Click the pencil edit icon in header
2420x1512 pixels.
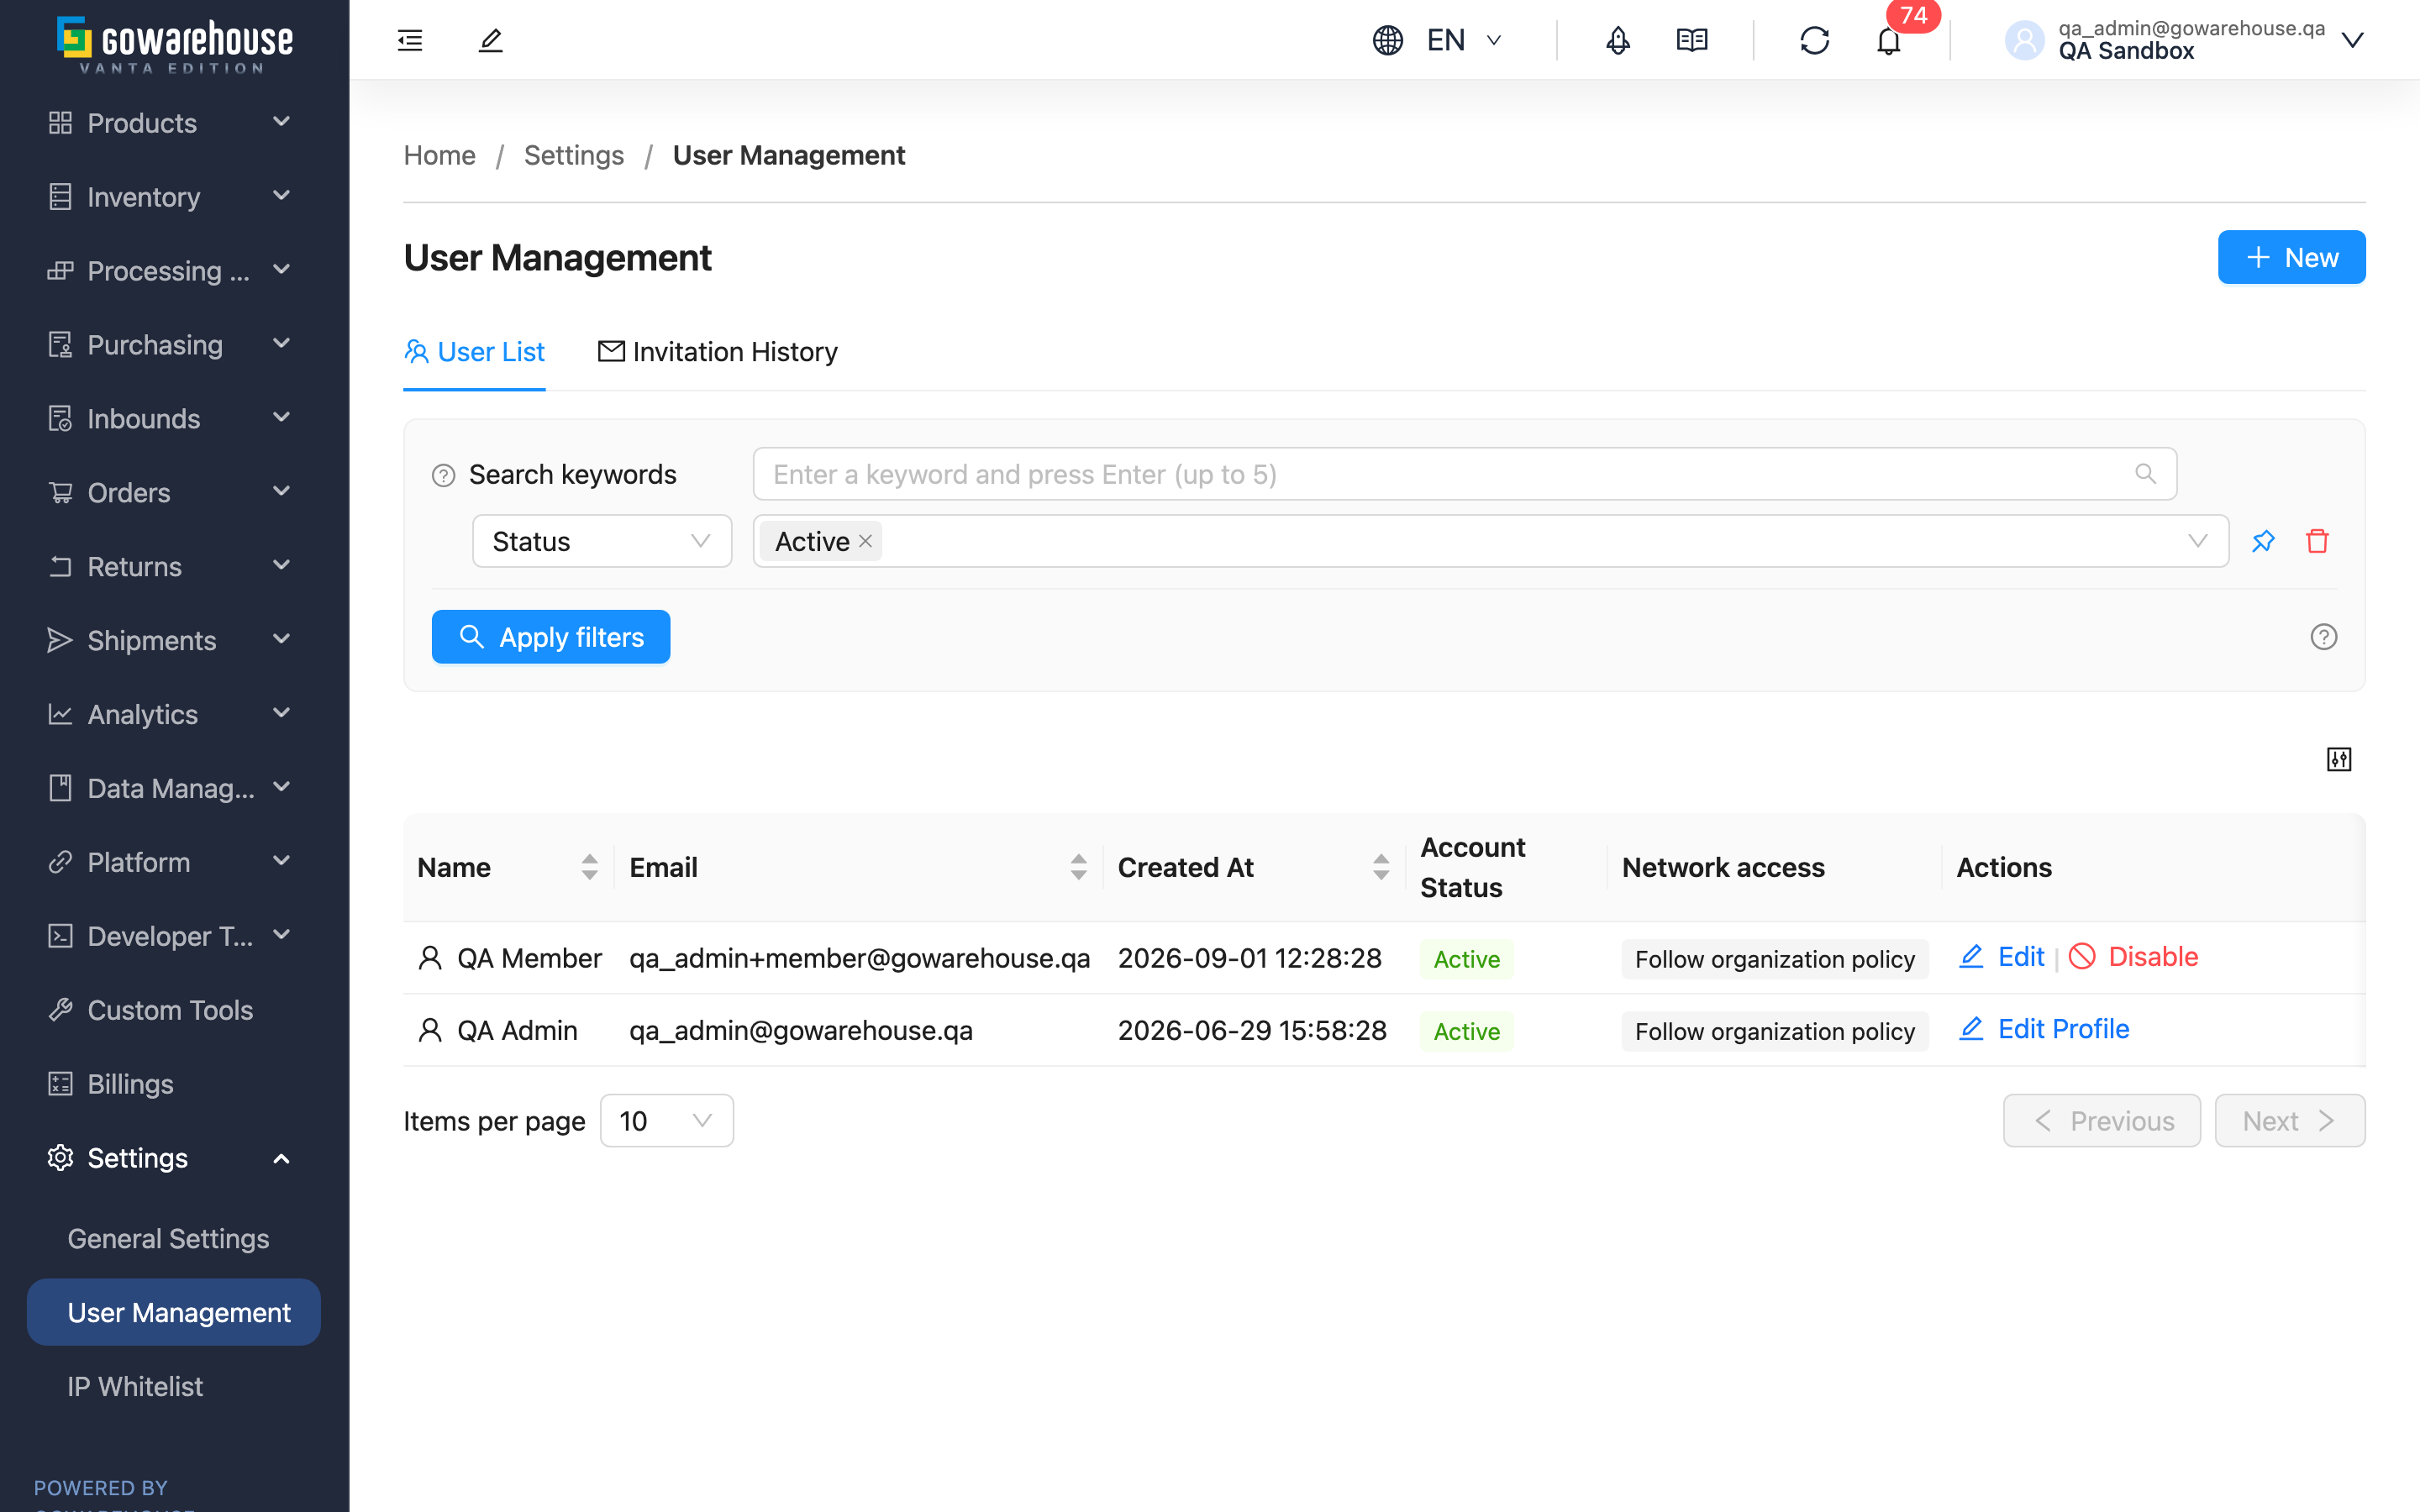[490, 40]
